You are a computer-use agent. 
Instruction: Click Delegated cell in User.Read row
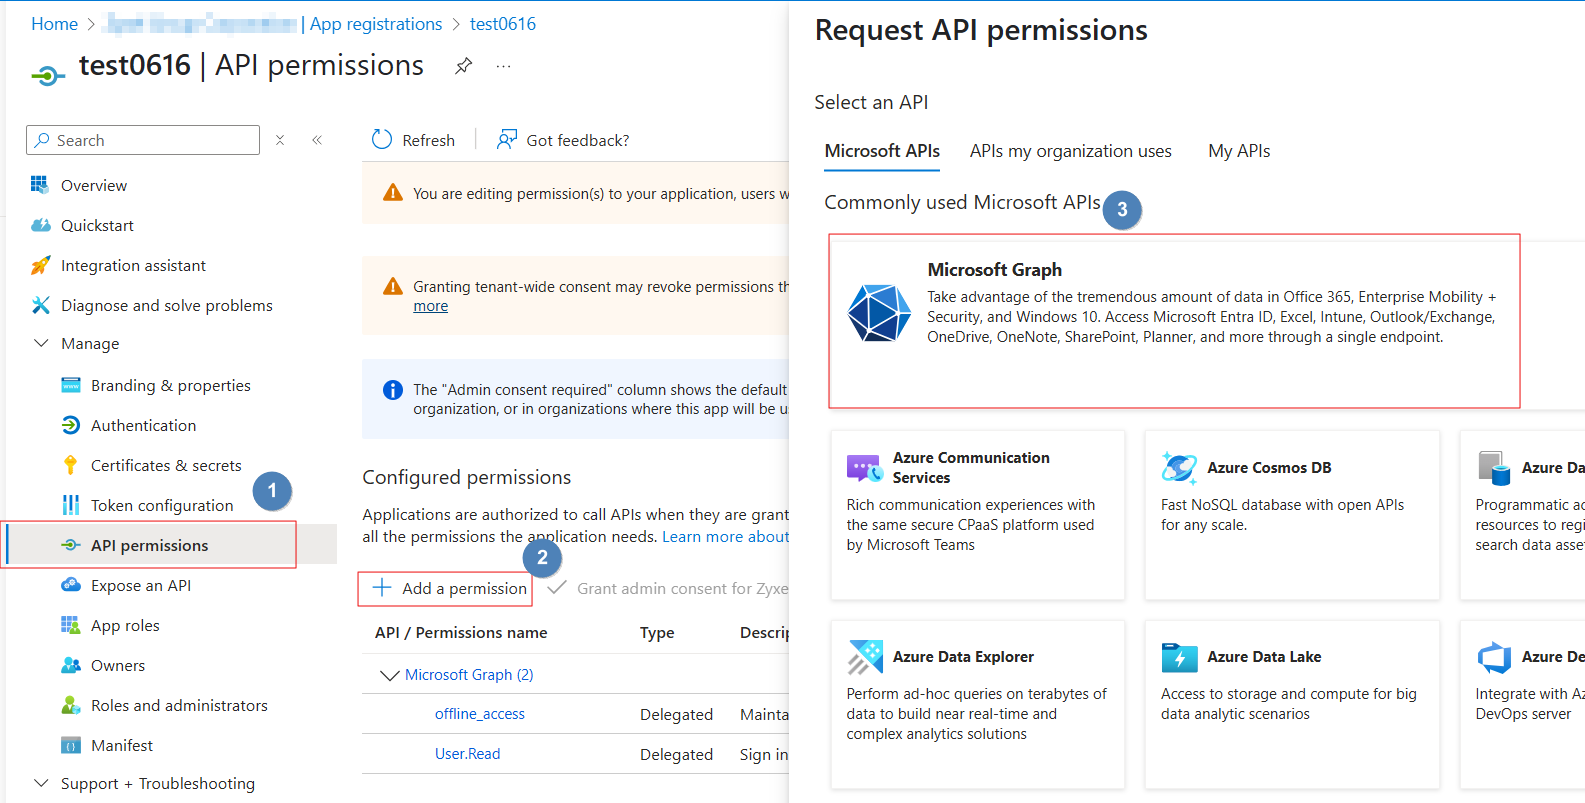676,754
